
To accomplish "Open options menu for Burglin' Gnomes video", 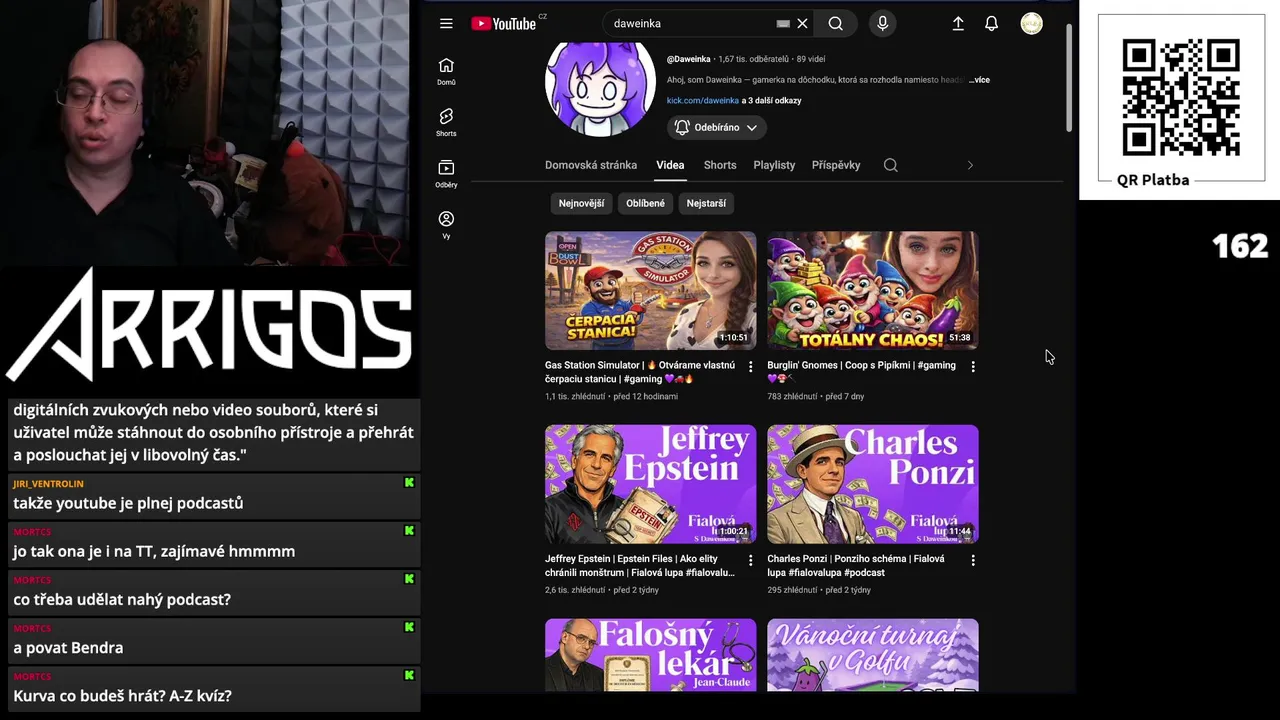I will click(973, 367).
